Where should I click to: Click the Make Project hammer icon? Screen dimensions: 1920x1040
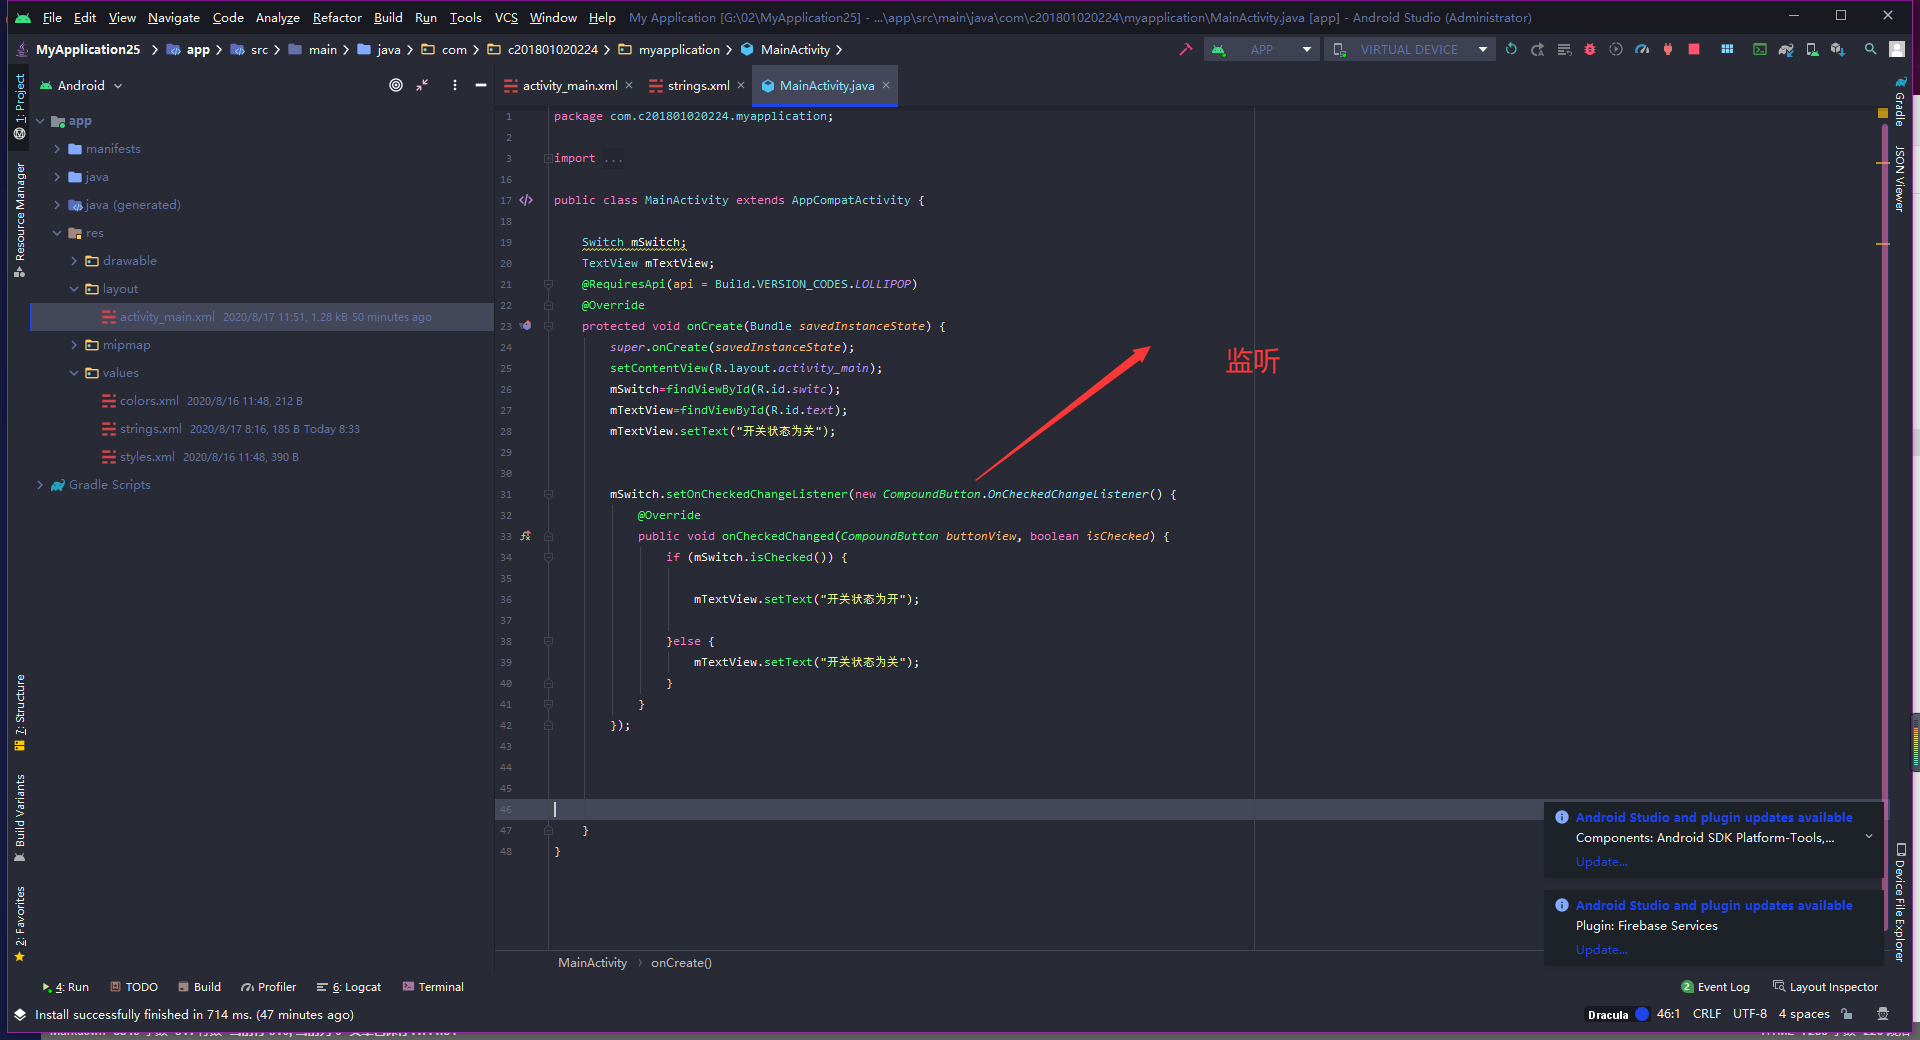coord(1186,49)
